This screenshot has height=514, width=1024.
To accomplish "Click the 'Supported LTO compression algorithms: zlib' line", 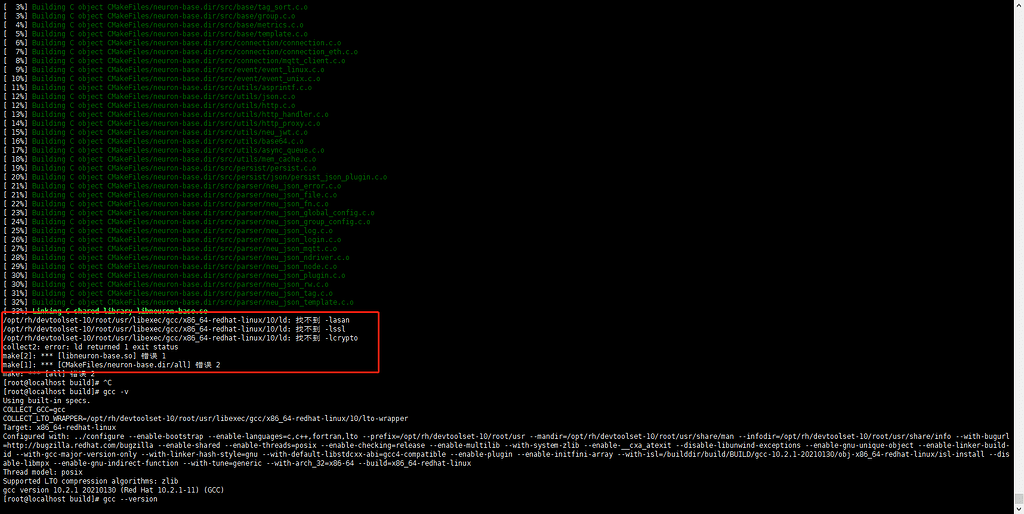I will point(90,481).
